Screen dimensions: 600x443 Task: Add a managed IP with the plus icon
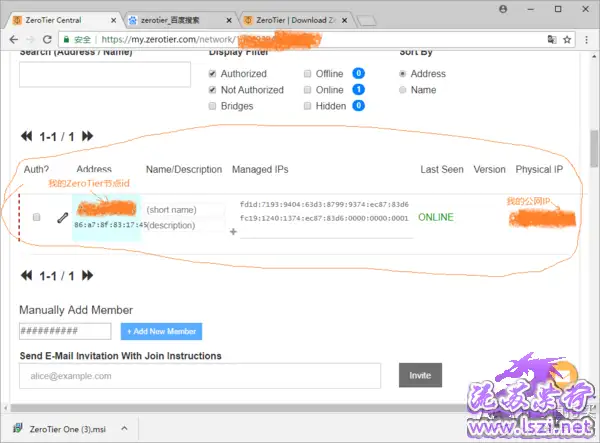[x=233, y=231]
